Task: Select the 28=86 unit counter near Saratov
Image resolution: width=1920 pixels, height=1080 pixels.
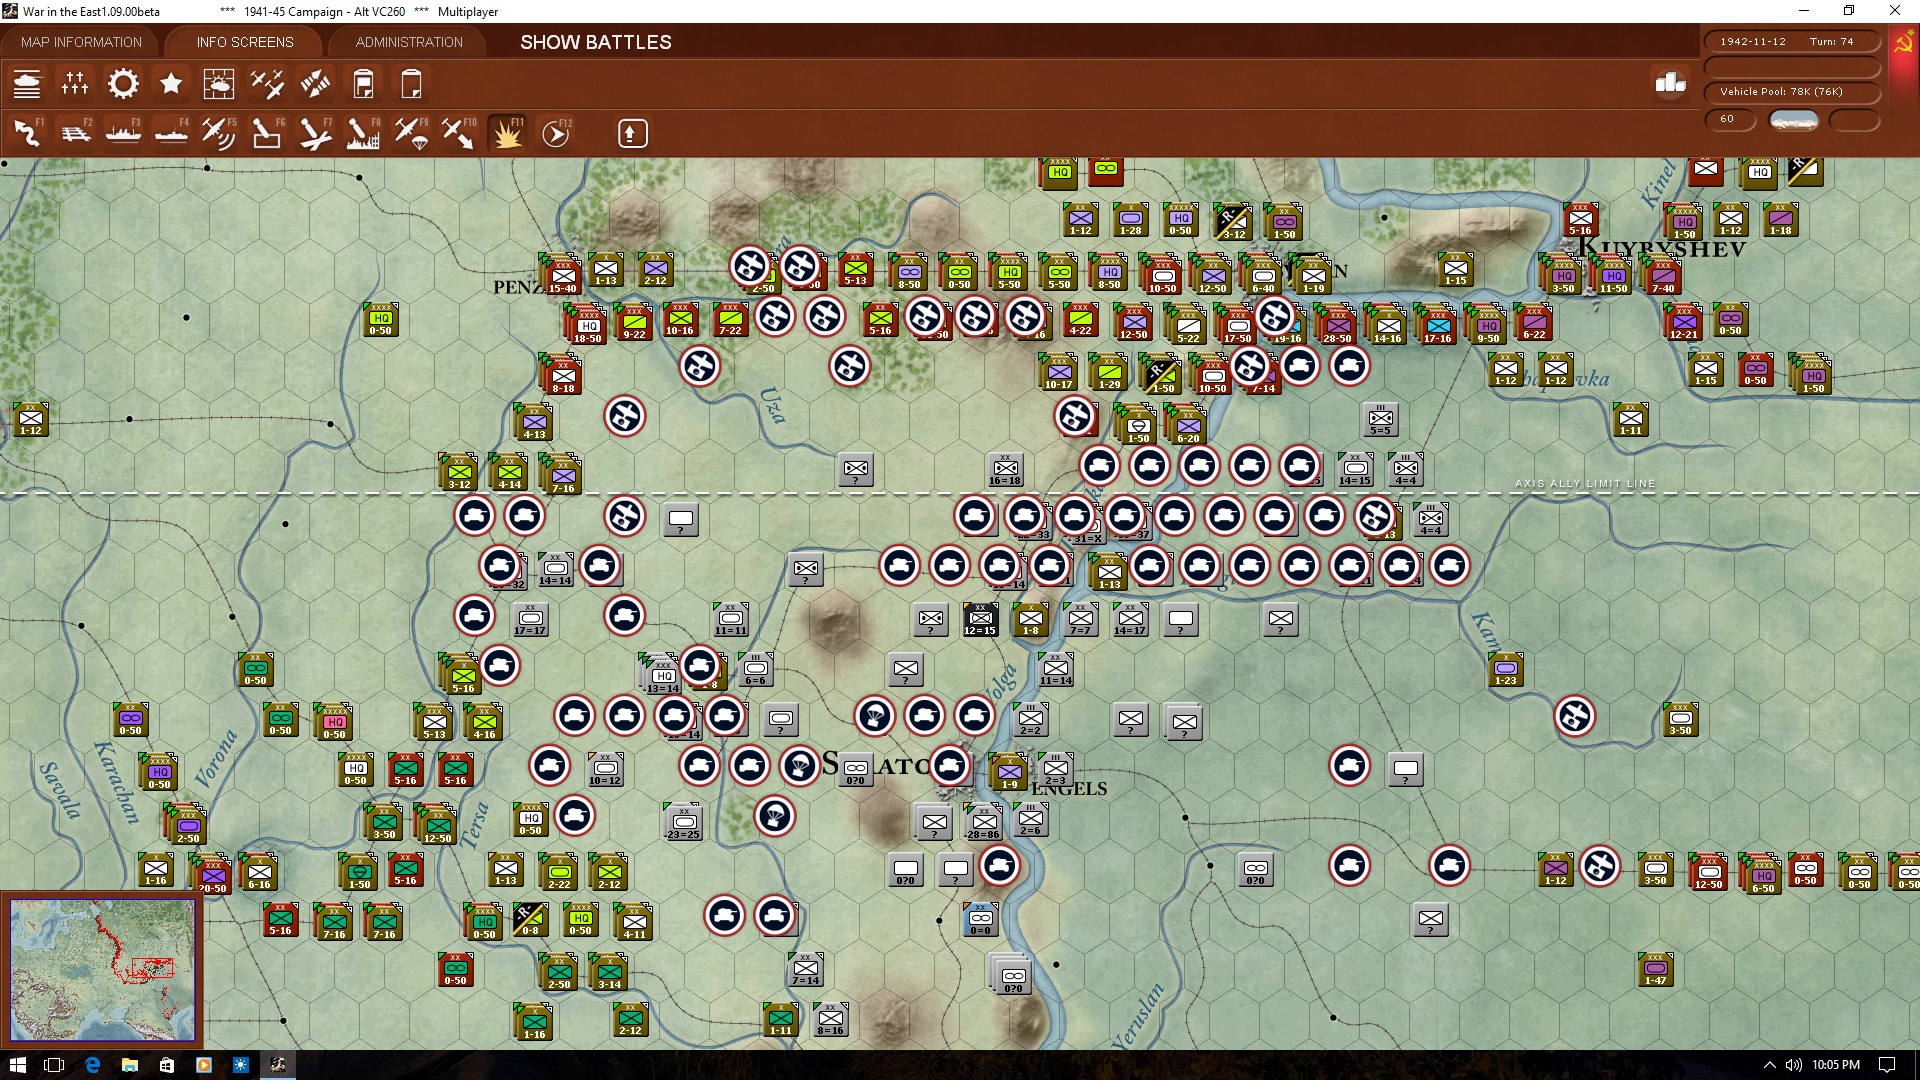Action: pos(984,823)
